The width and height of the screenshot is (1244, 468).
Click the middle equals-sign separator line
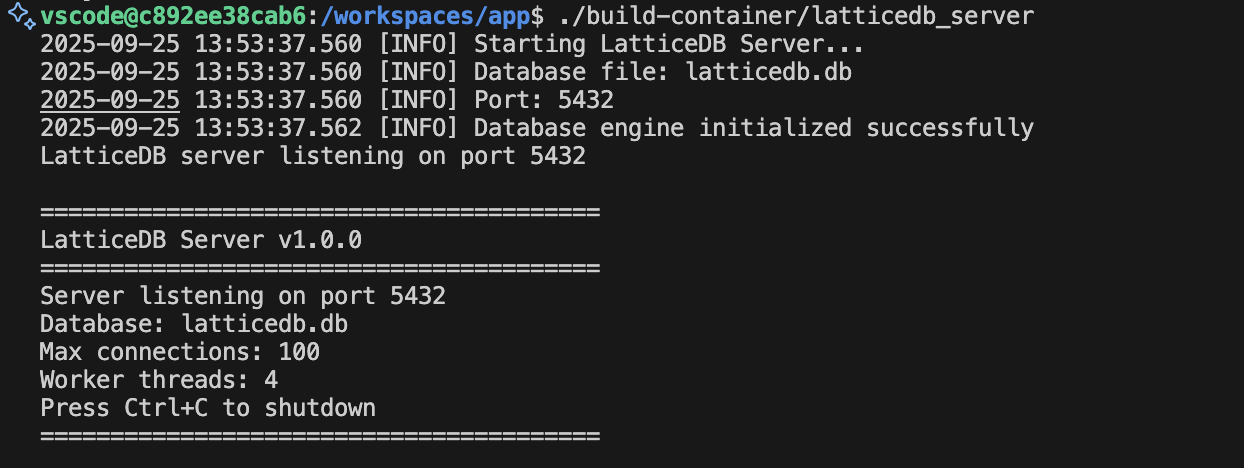pos(320,268)
